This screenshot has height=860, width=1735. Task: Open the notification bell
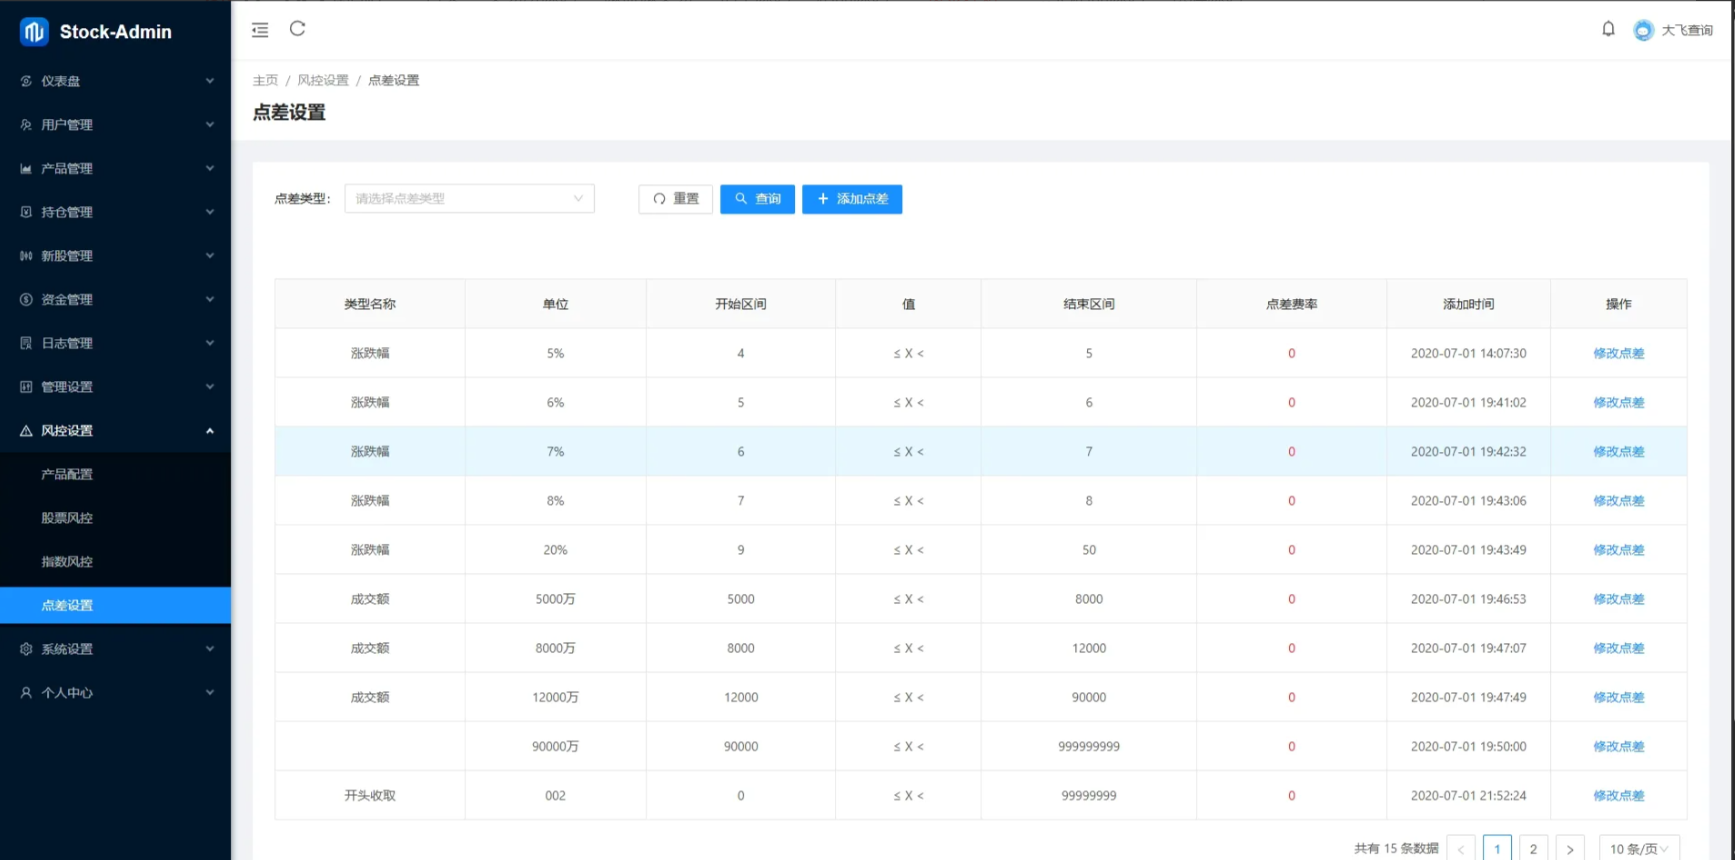[1608, 29]
